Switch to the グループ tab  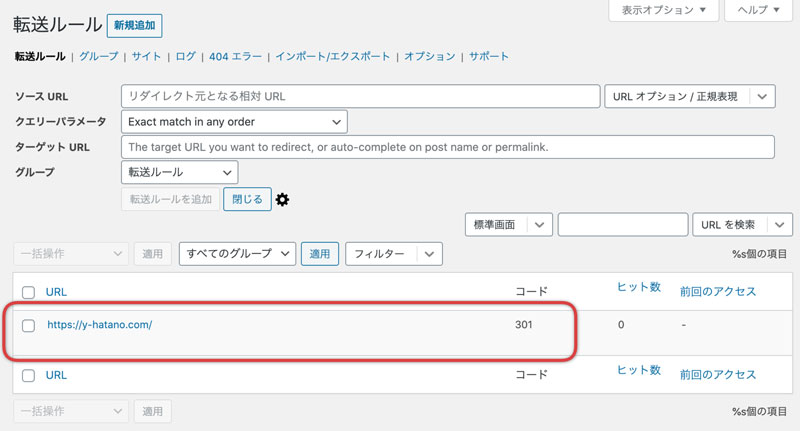click(x=98, y=56)
